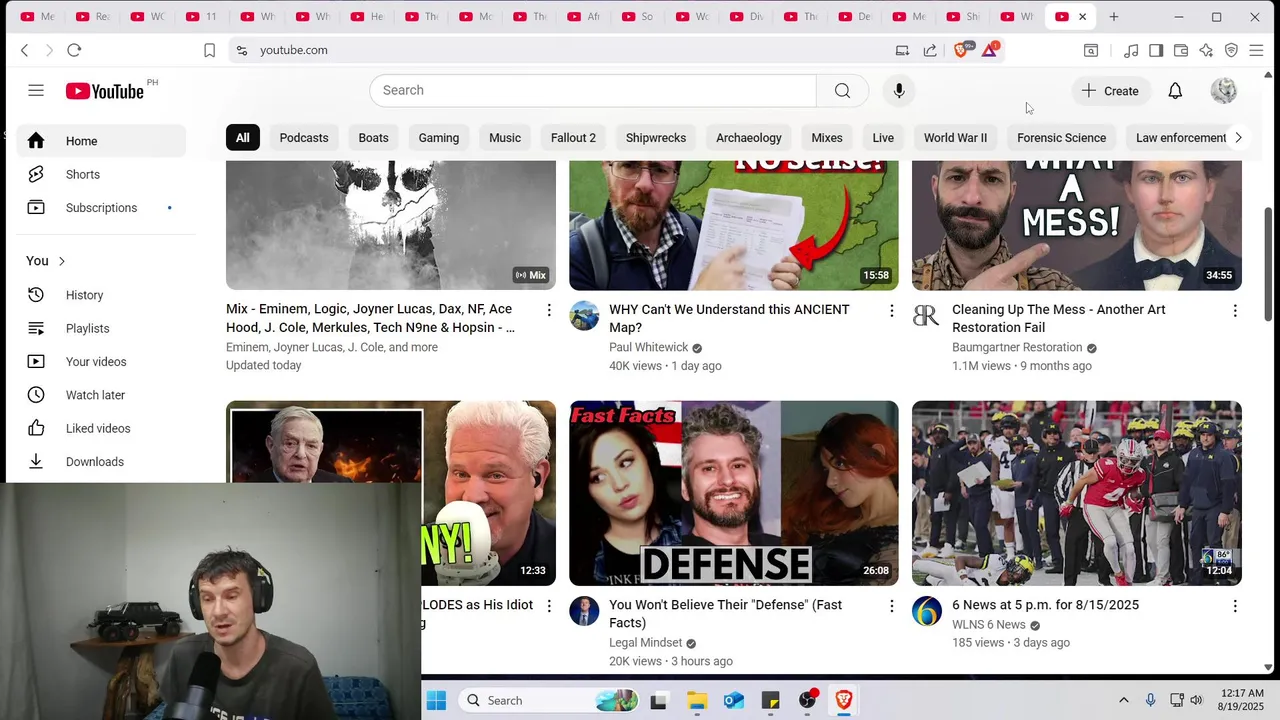Open the browser main menu

click(1257, 50)
